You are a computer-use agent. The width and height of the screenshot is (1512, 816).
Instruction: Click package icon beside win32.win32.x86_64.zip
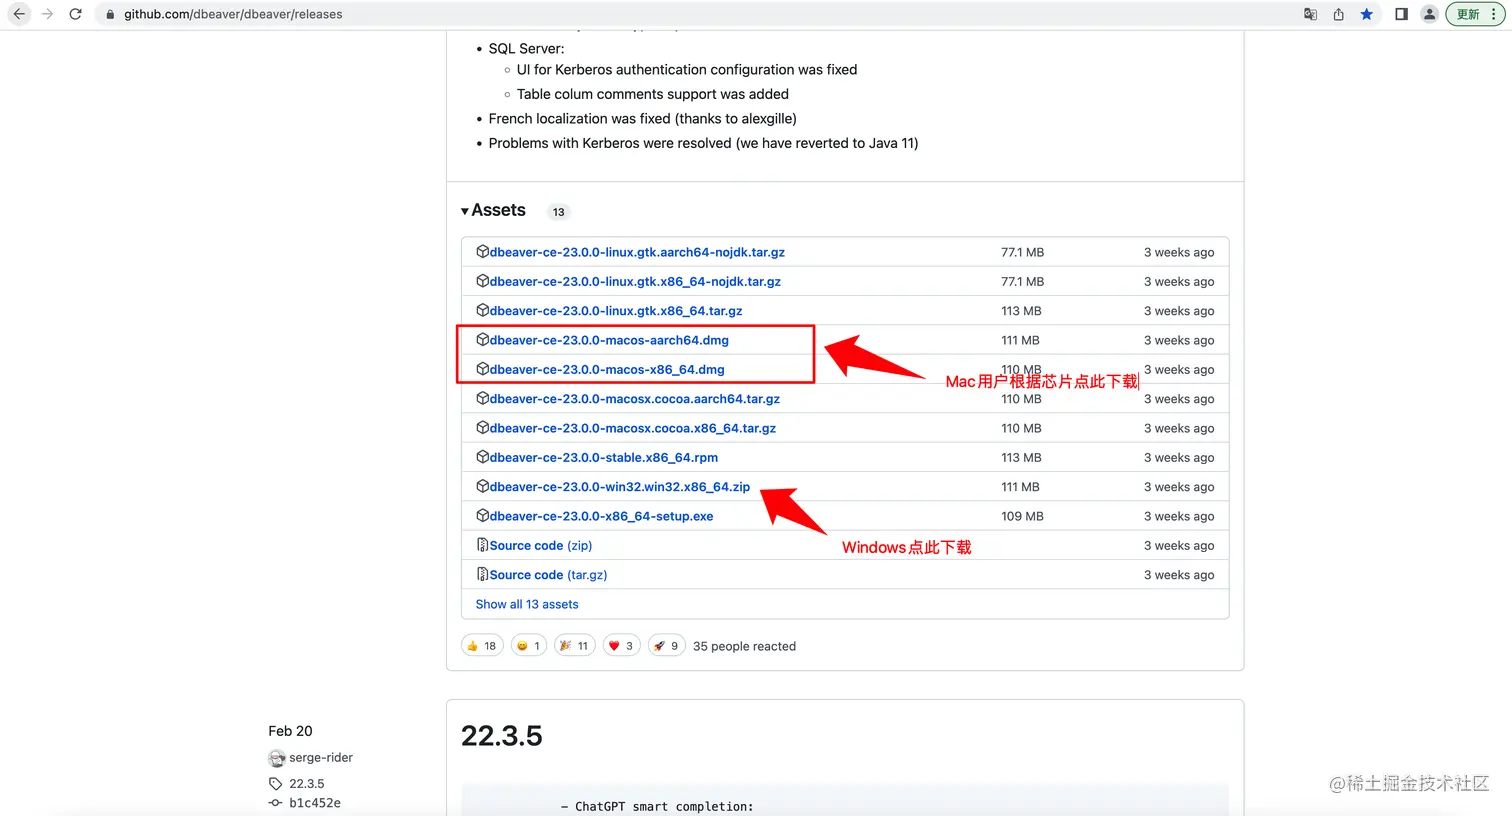(x=483, y=487)
